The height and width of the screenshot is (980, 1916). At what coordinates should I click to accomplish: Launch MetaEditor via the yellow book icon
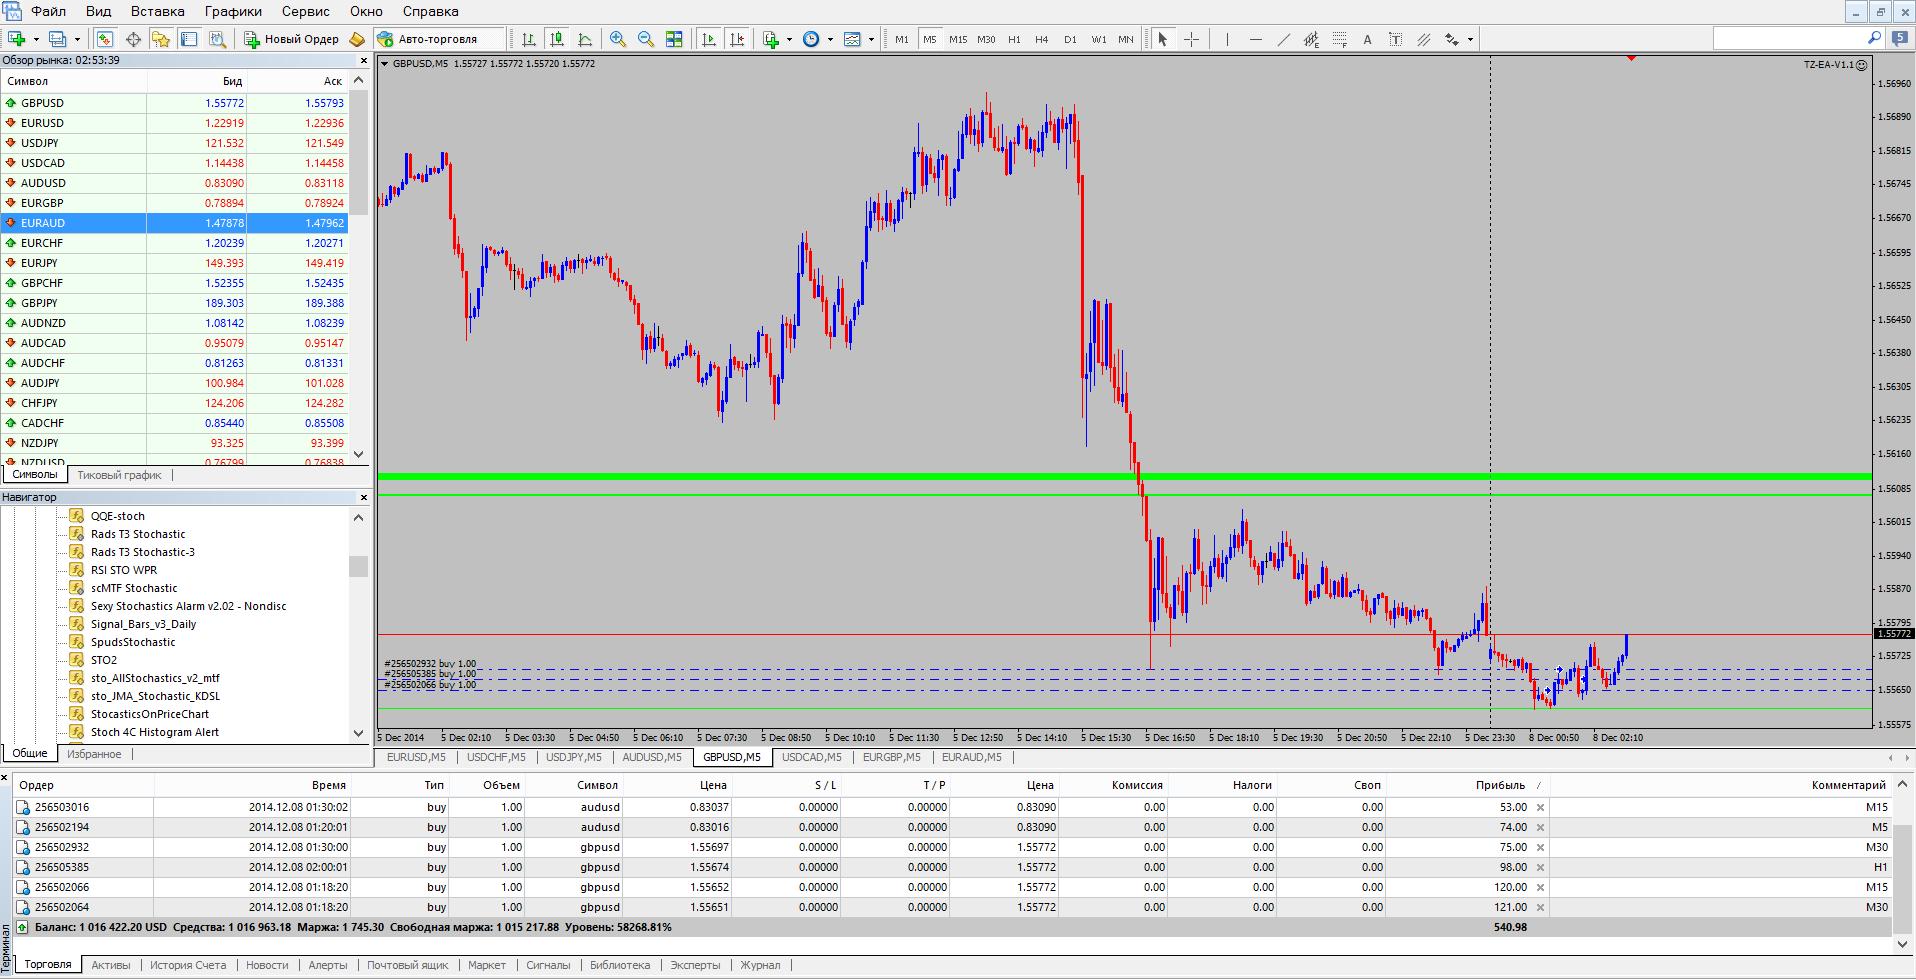click(x=357, y=39)
